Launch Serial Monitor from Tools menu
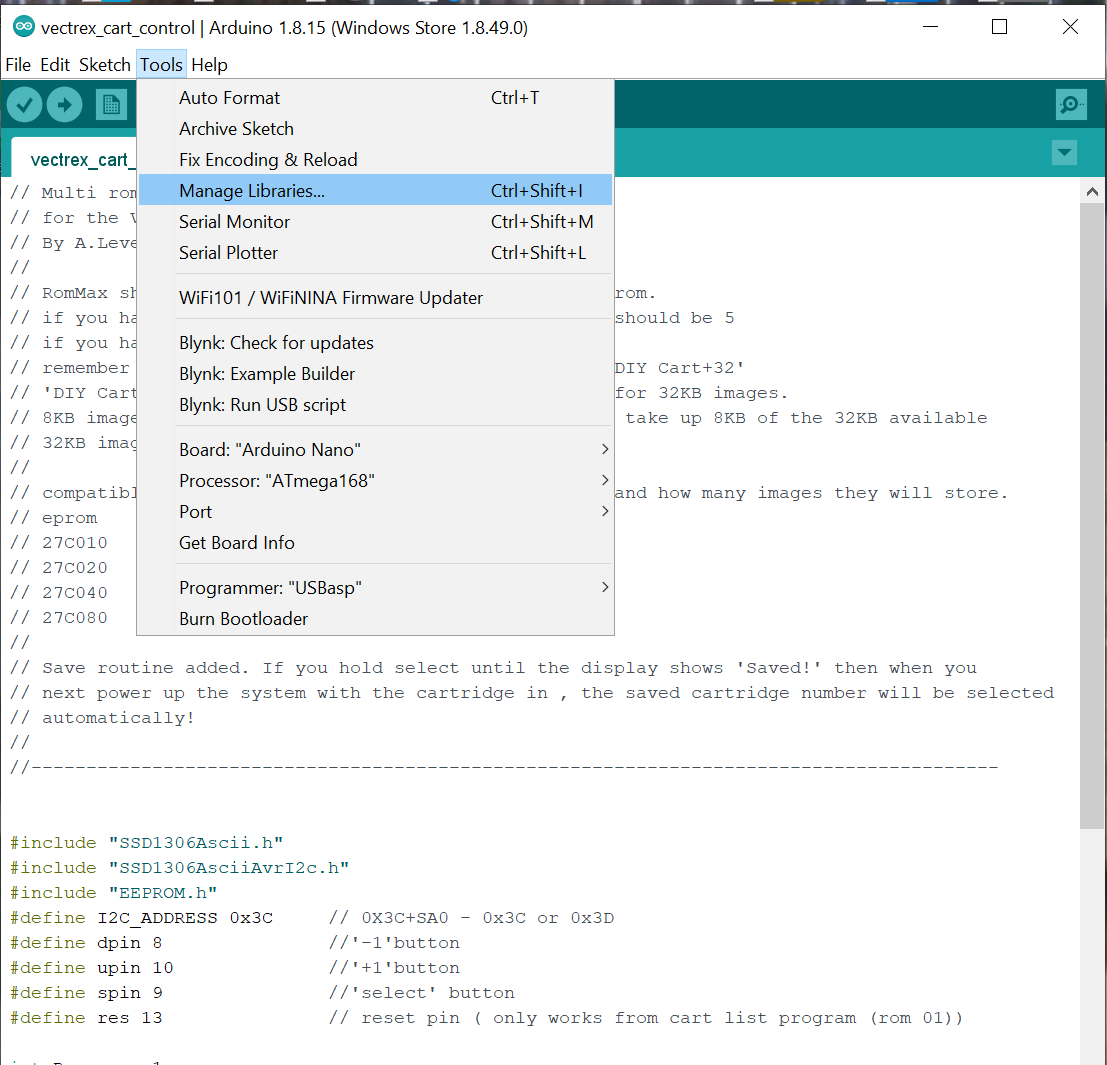 pyautogui.click(x=376, y=222)
